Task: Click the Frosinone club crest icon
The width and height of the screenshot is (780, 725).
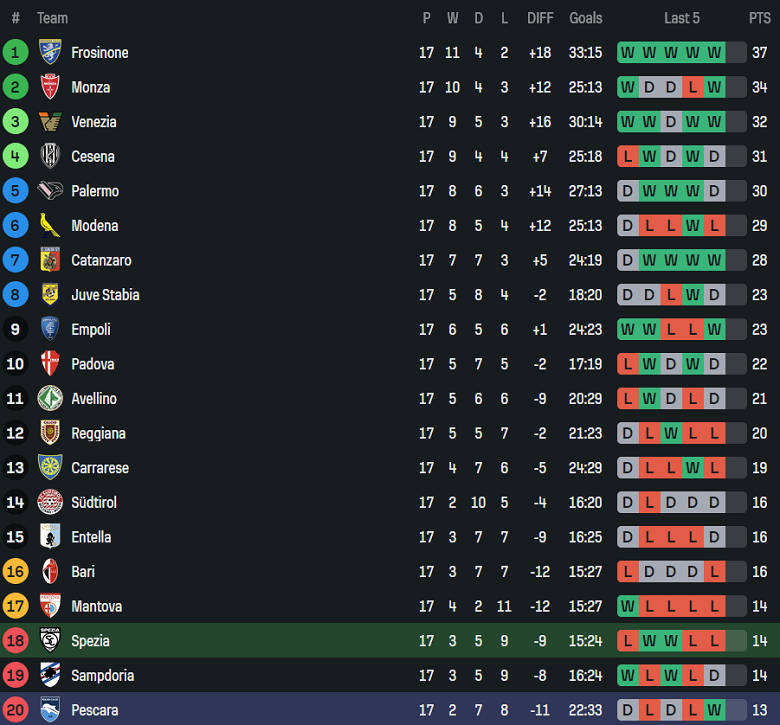Action: [50, 53]
